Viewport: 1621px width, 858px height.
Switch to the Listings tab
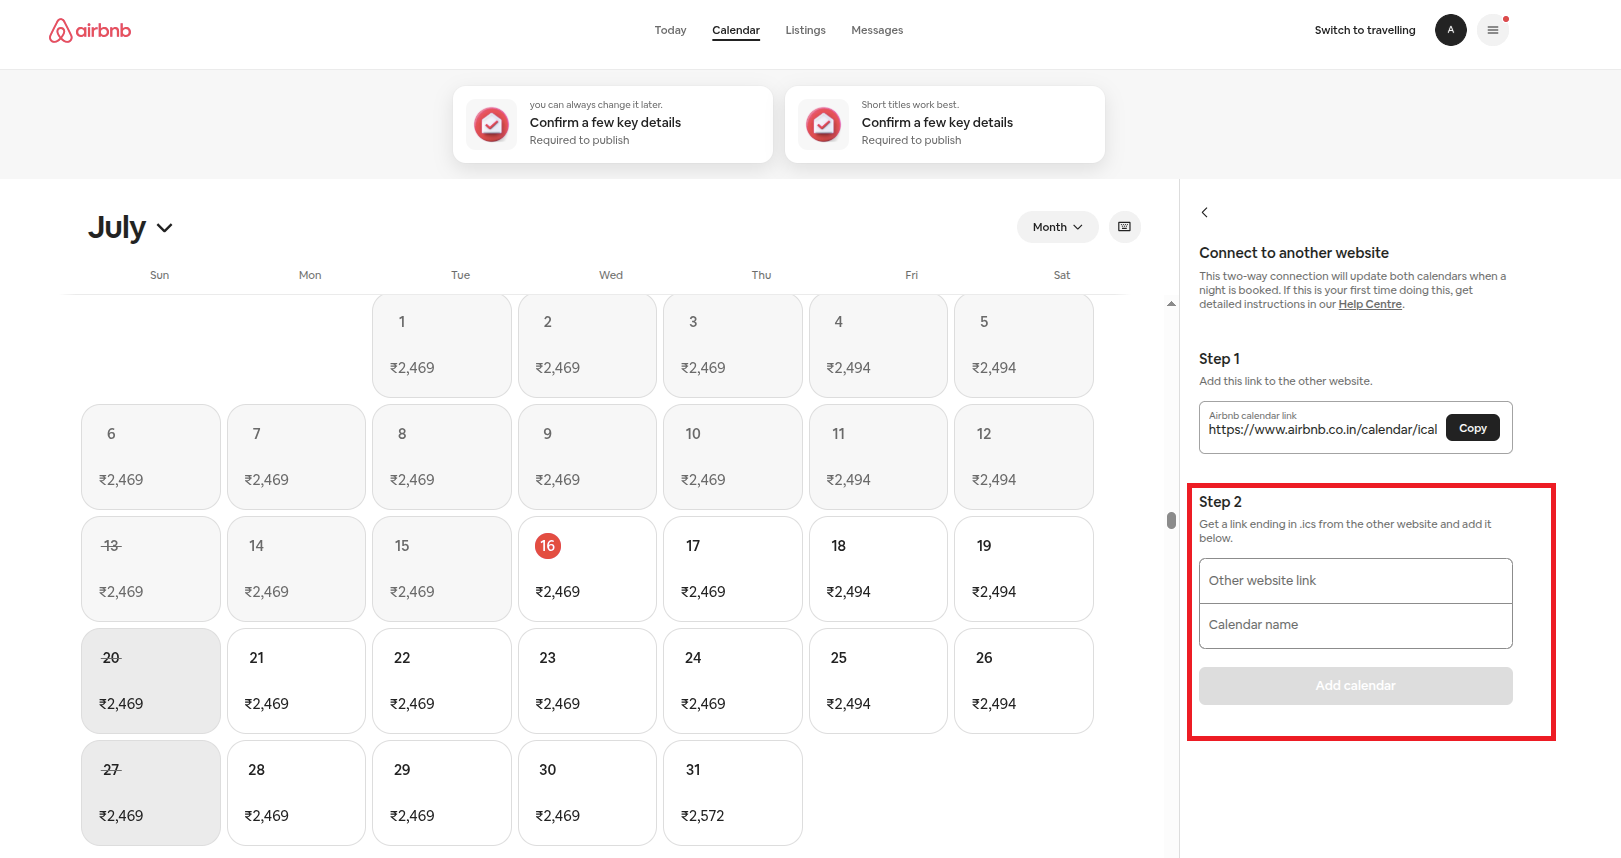coord(805,30)
